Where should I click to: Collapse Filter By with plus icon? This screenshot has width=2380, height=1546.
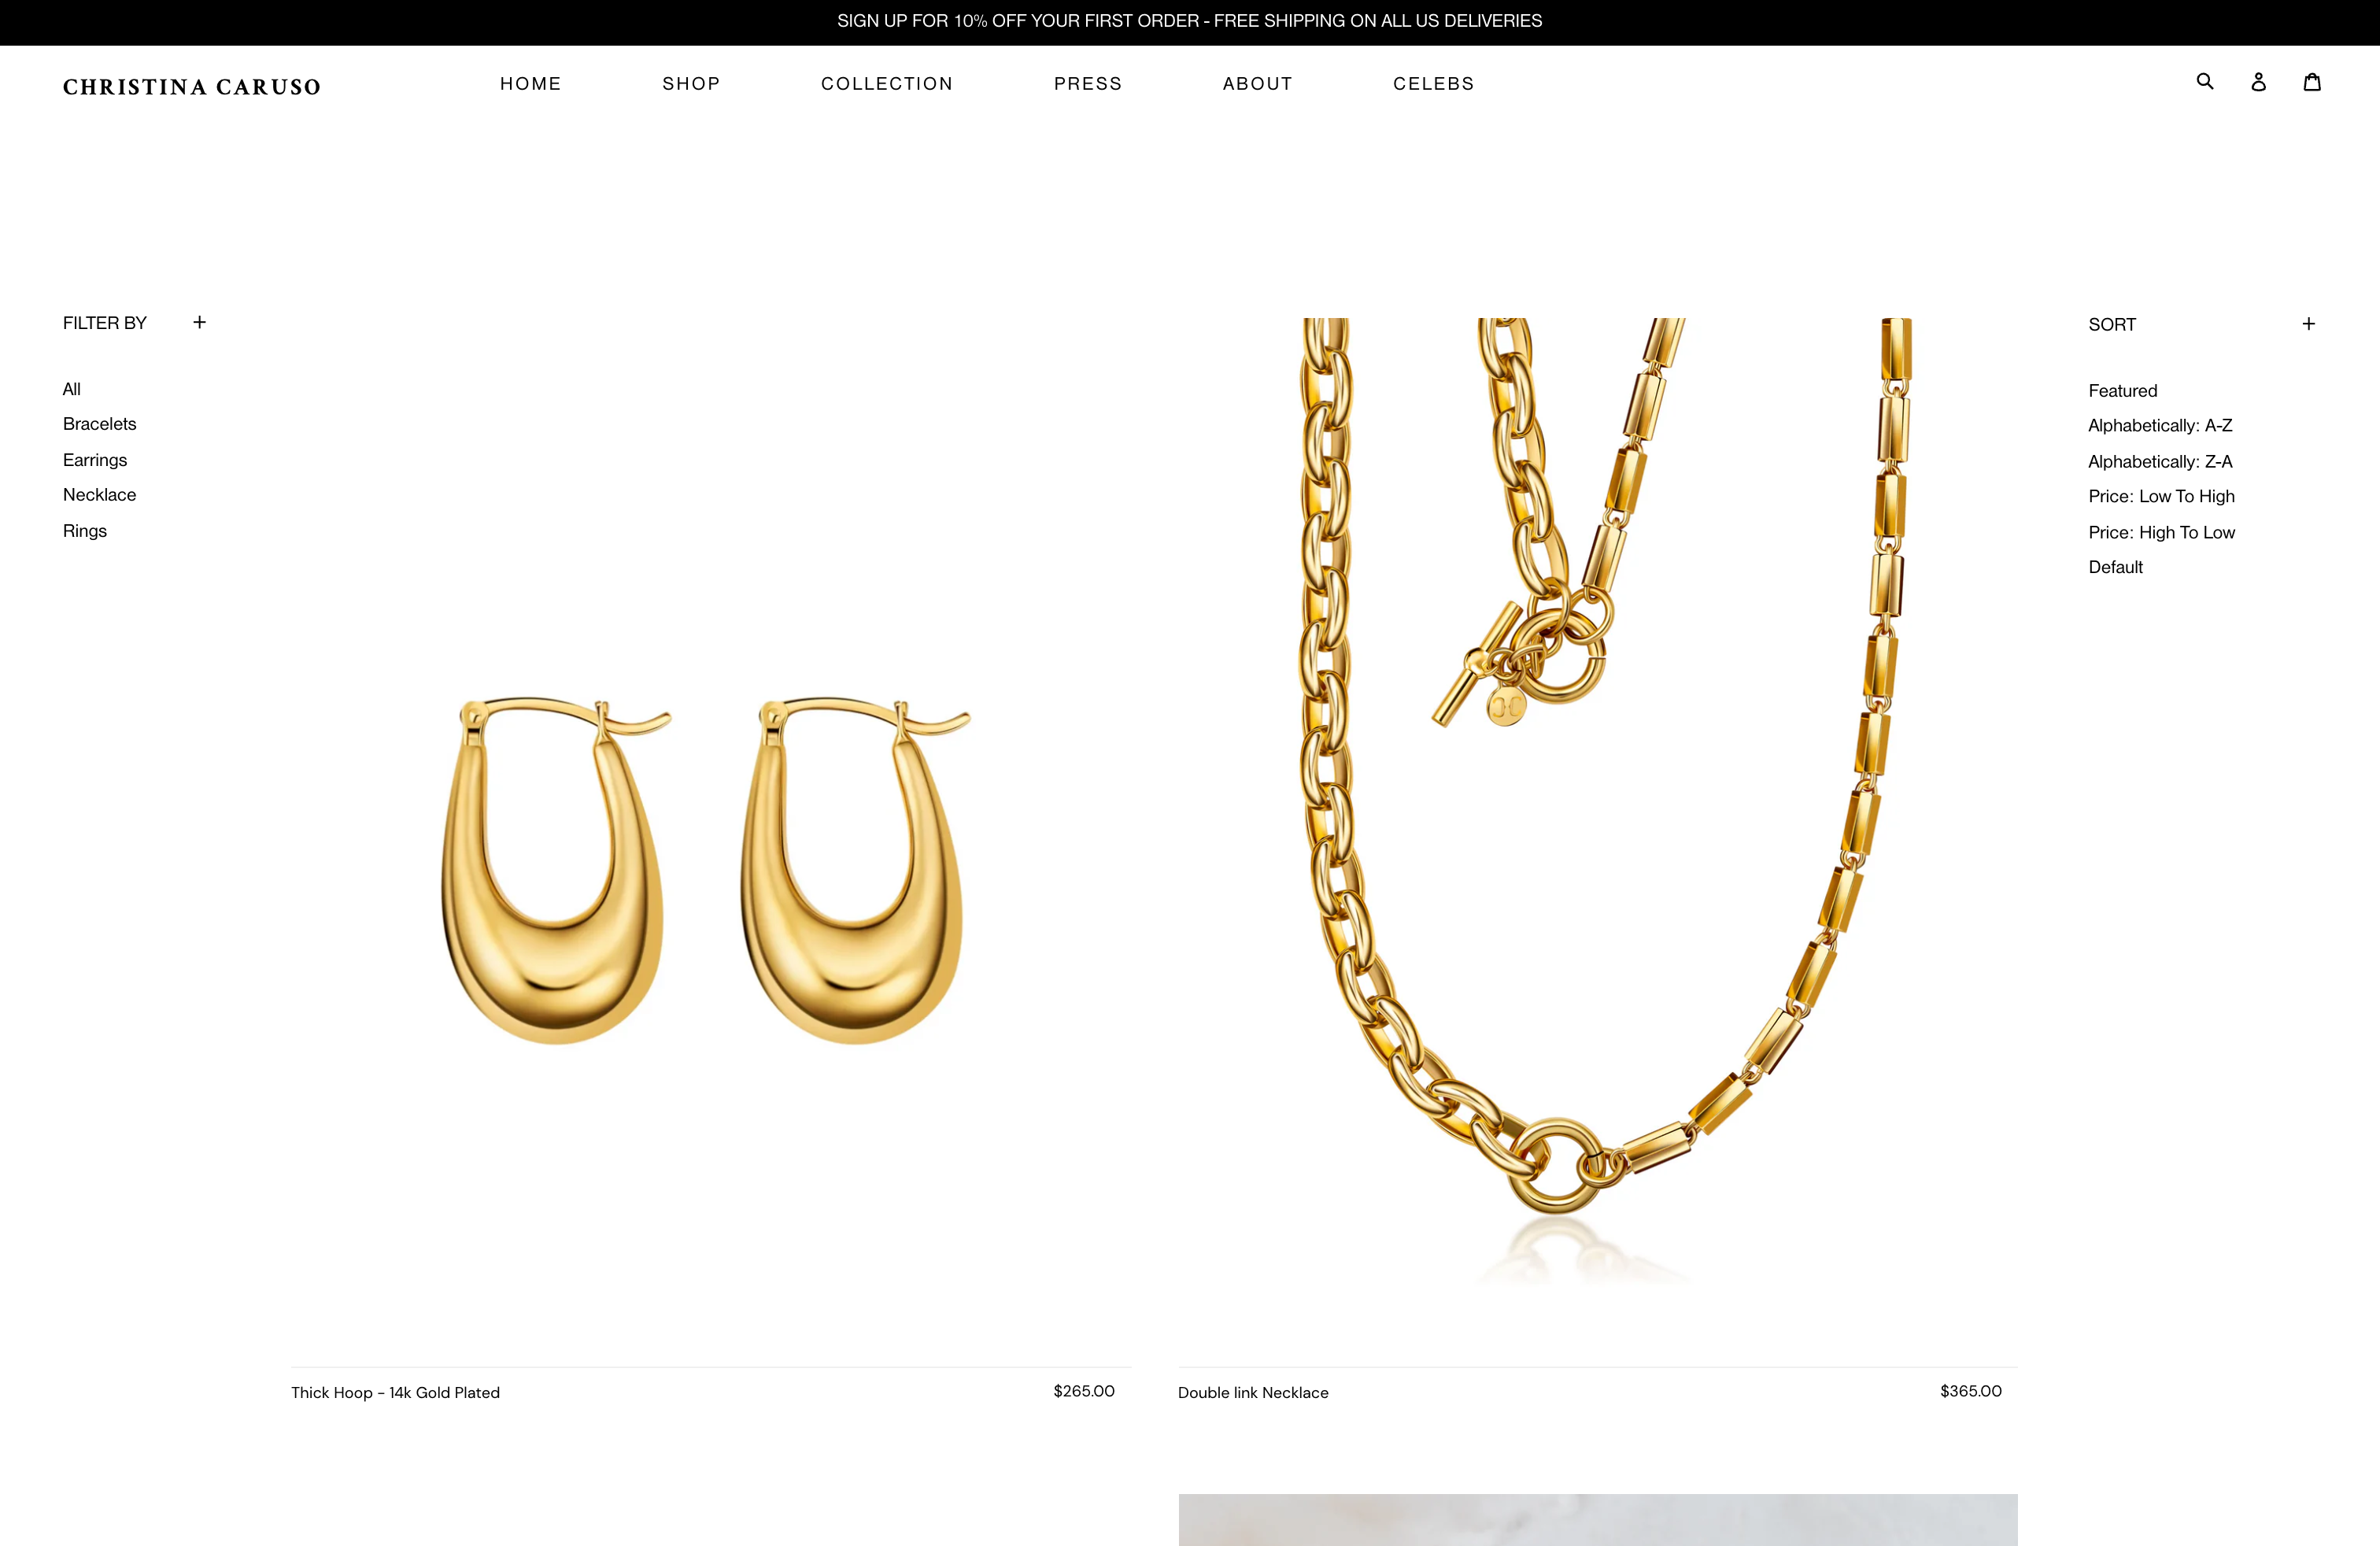coord(199,322)
